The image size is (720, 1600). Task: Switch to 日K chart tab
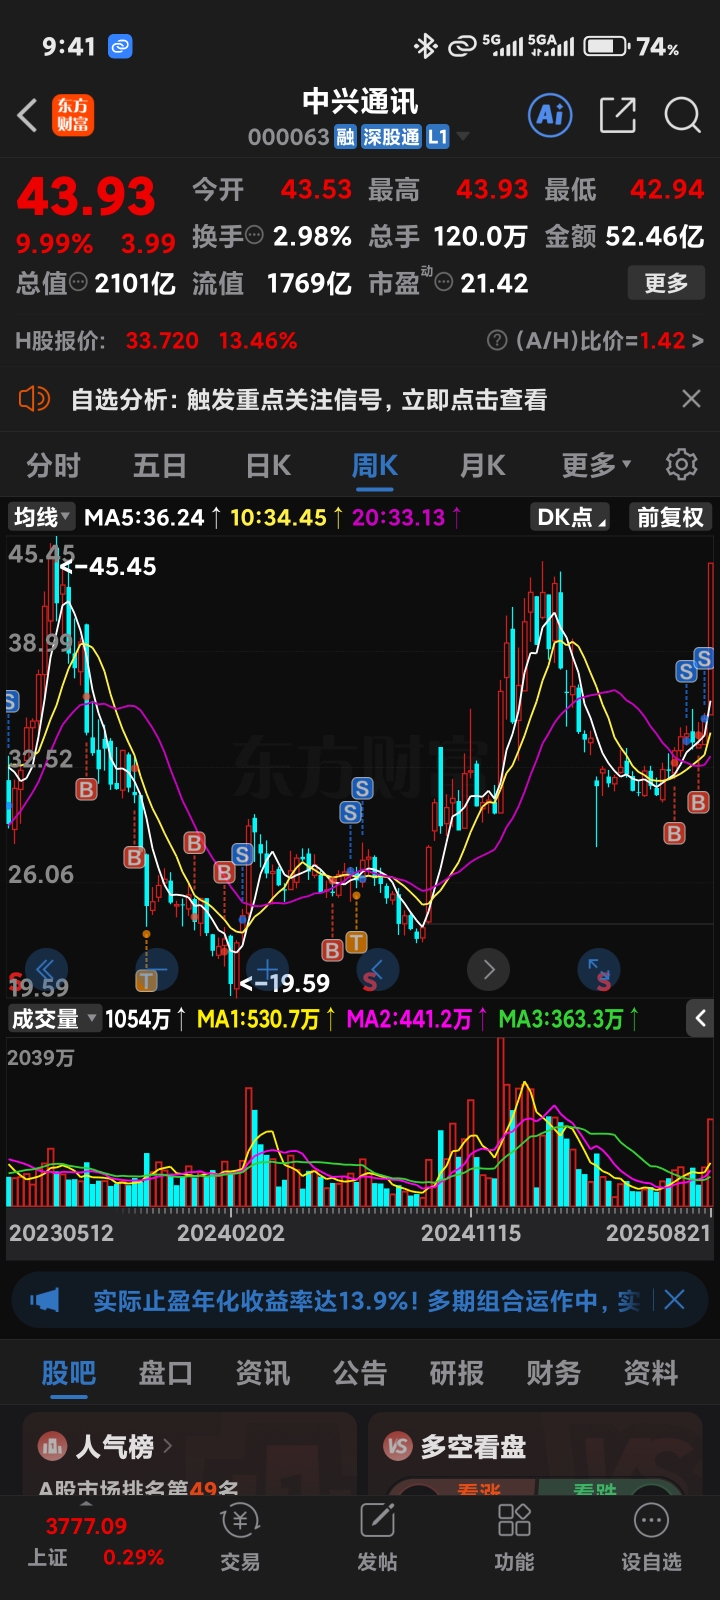click(268, 464)
